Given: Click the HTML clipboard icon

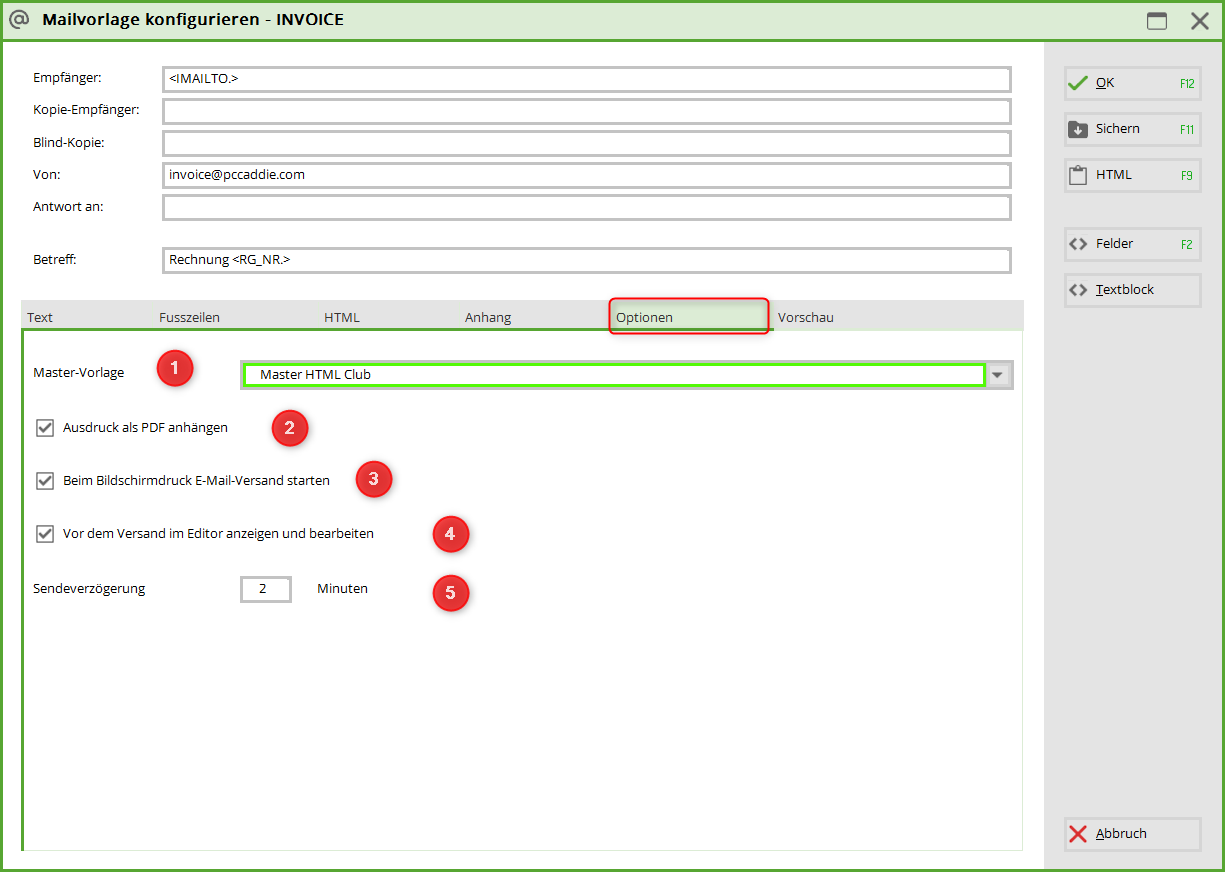Looking at the screenshot, I should pyautogui.click(x=1077, y=175).
